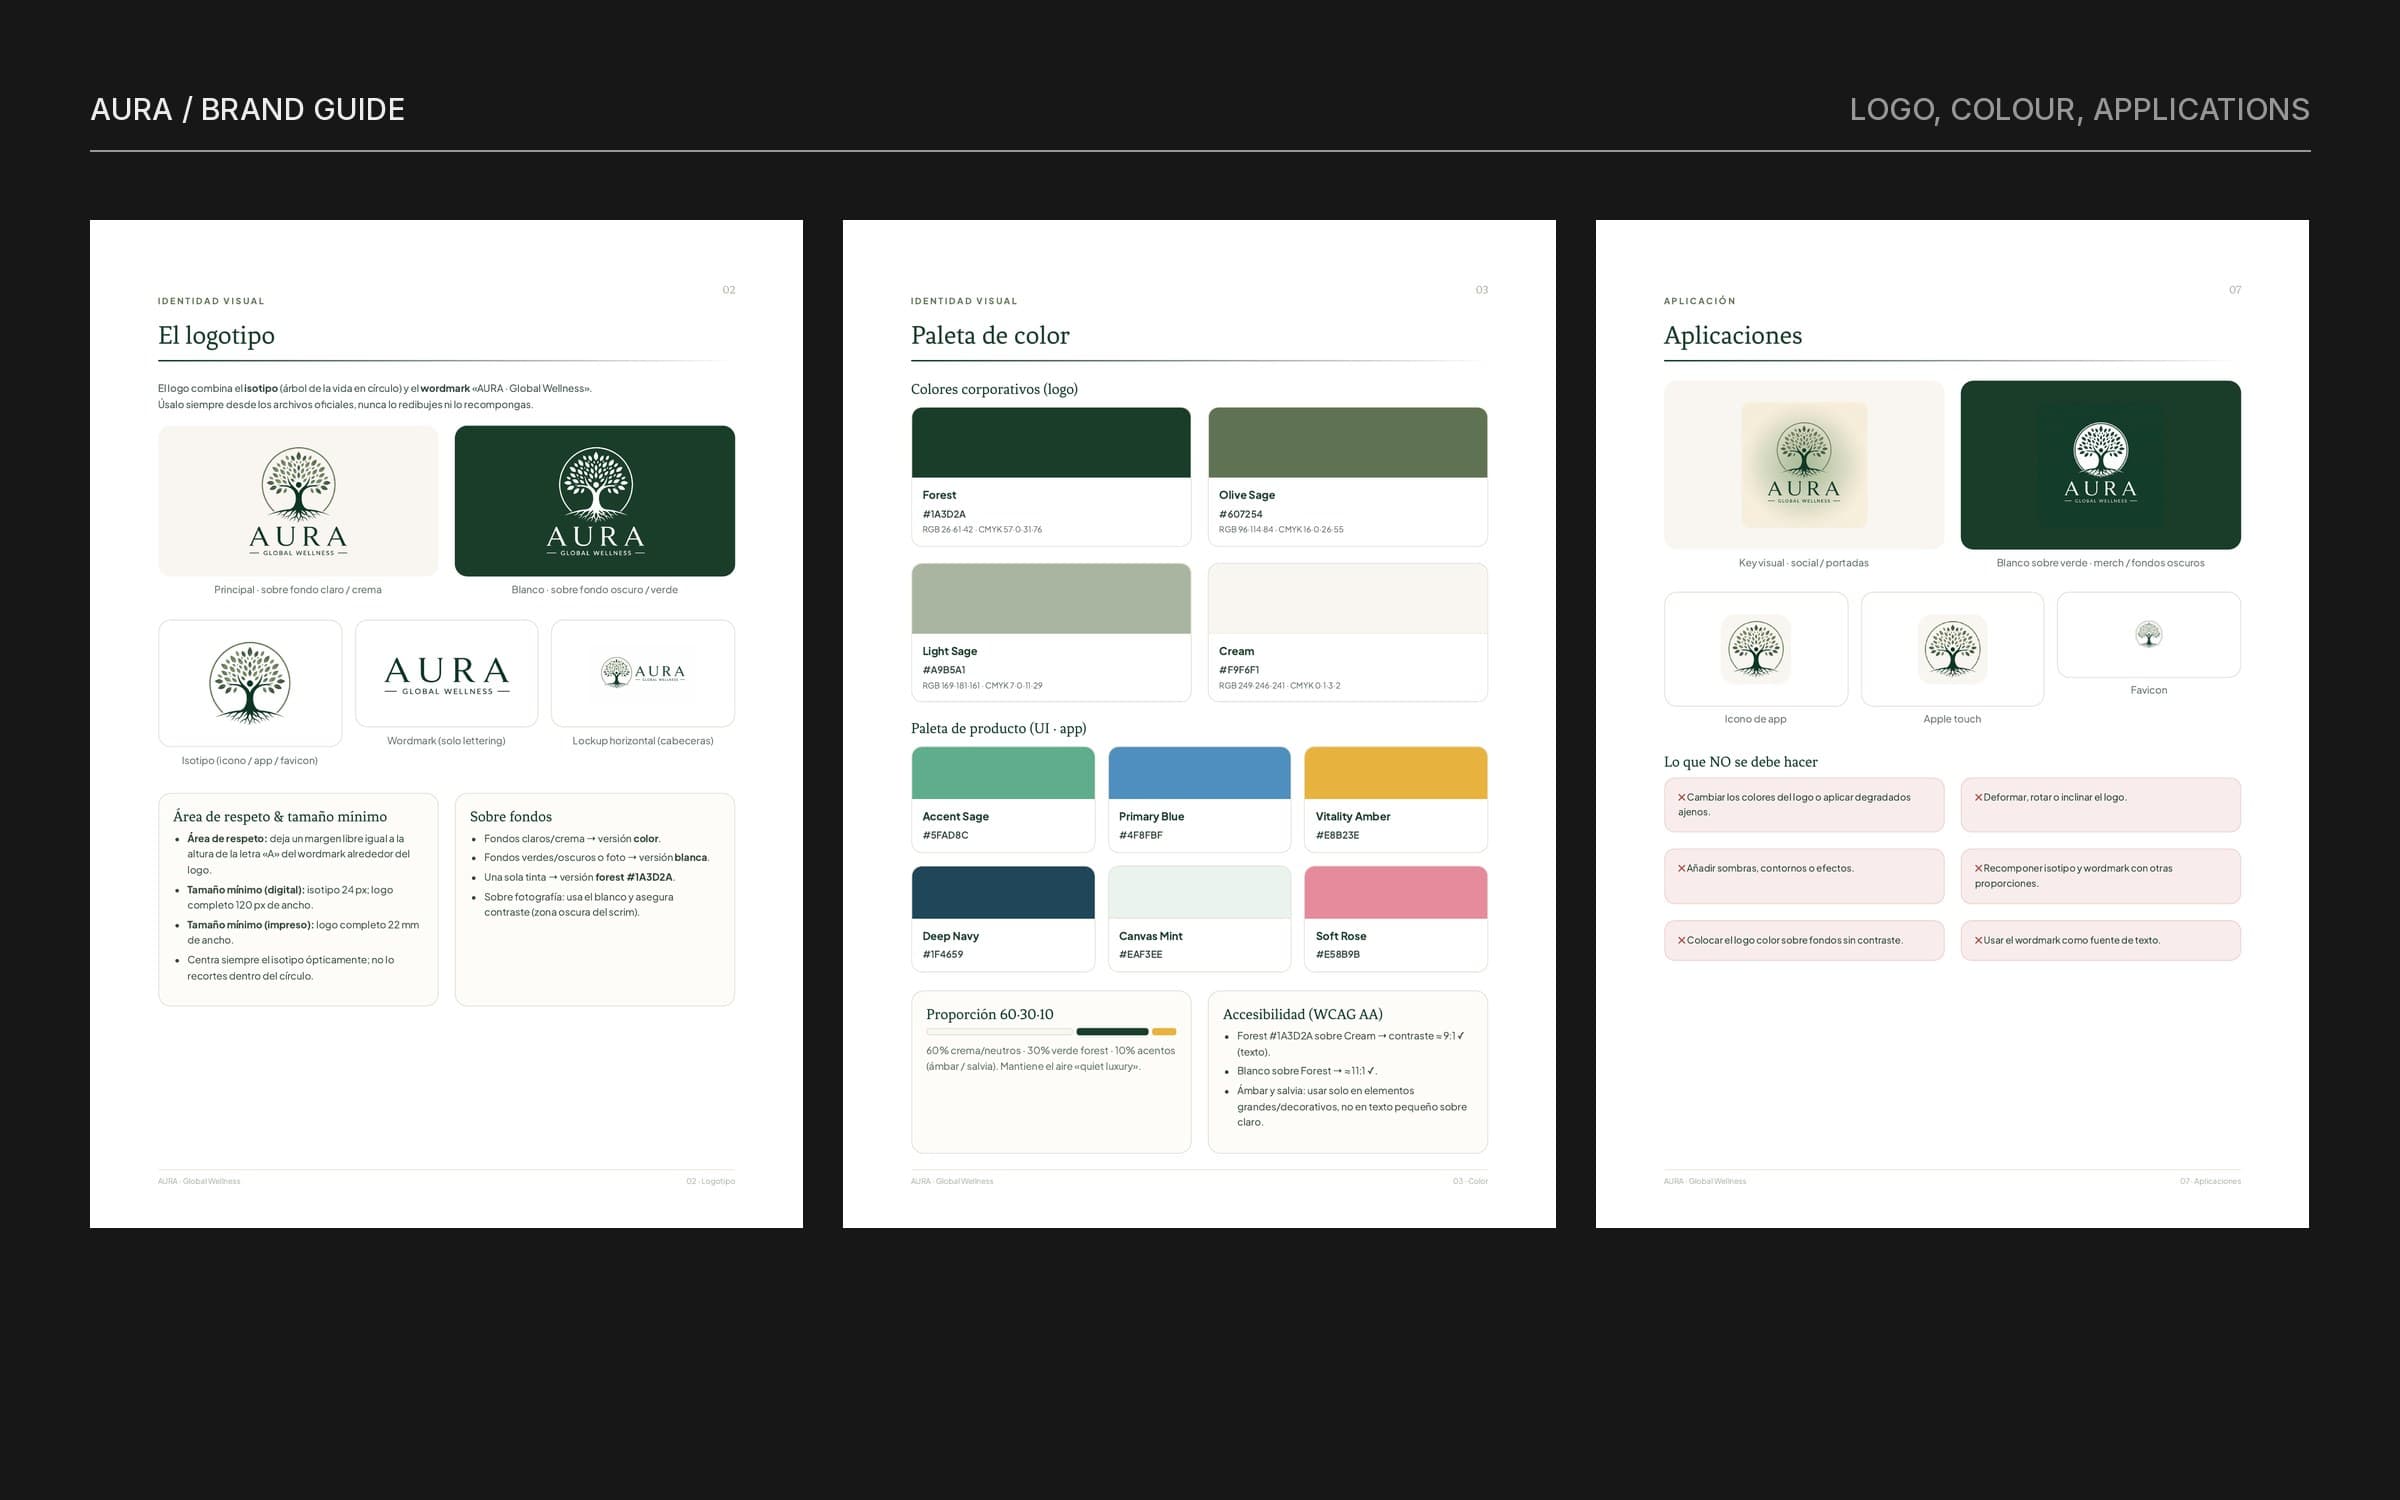This screenshot has width=2400, height=1500.
Task: Click the 'AURA / BRAND GUIDE' header title
Action: pyautogui.click(x=248, y=109)
